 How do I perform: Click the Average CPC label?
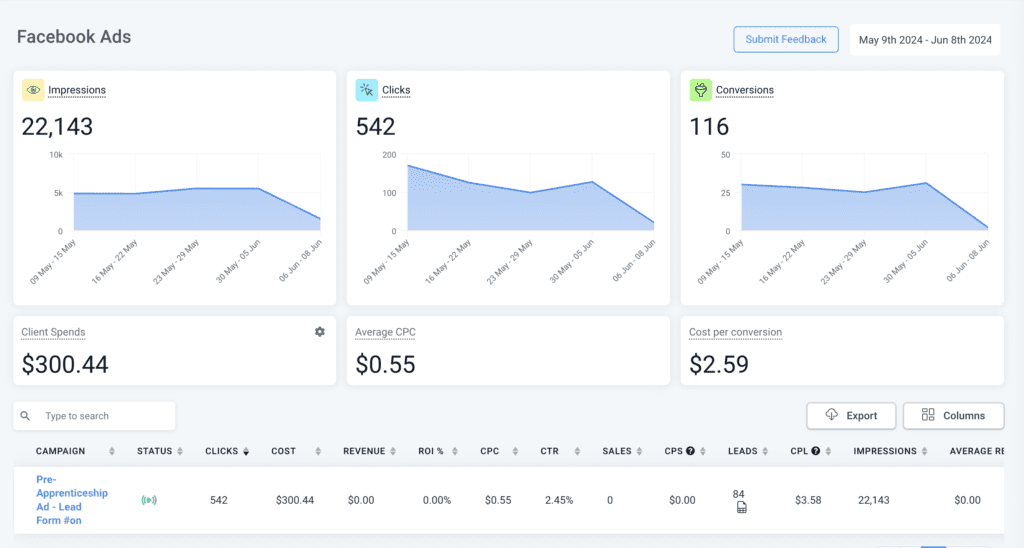385,332
